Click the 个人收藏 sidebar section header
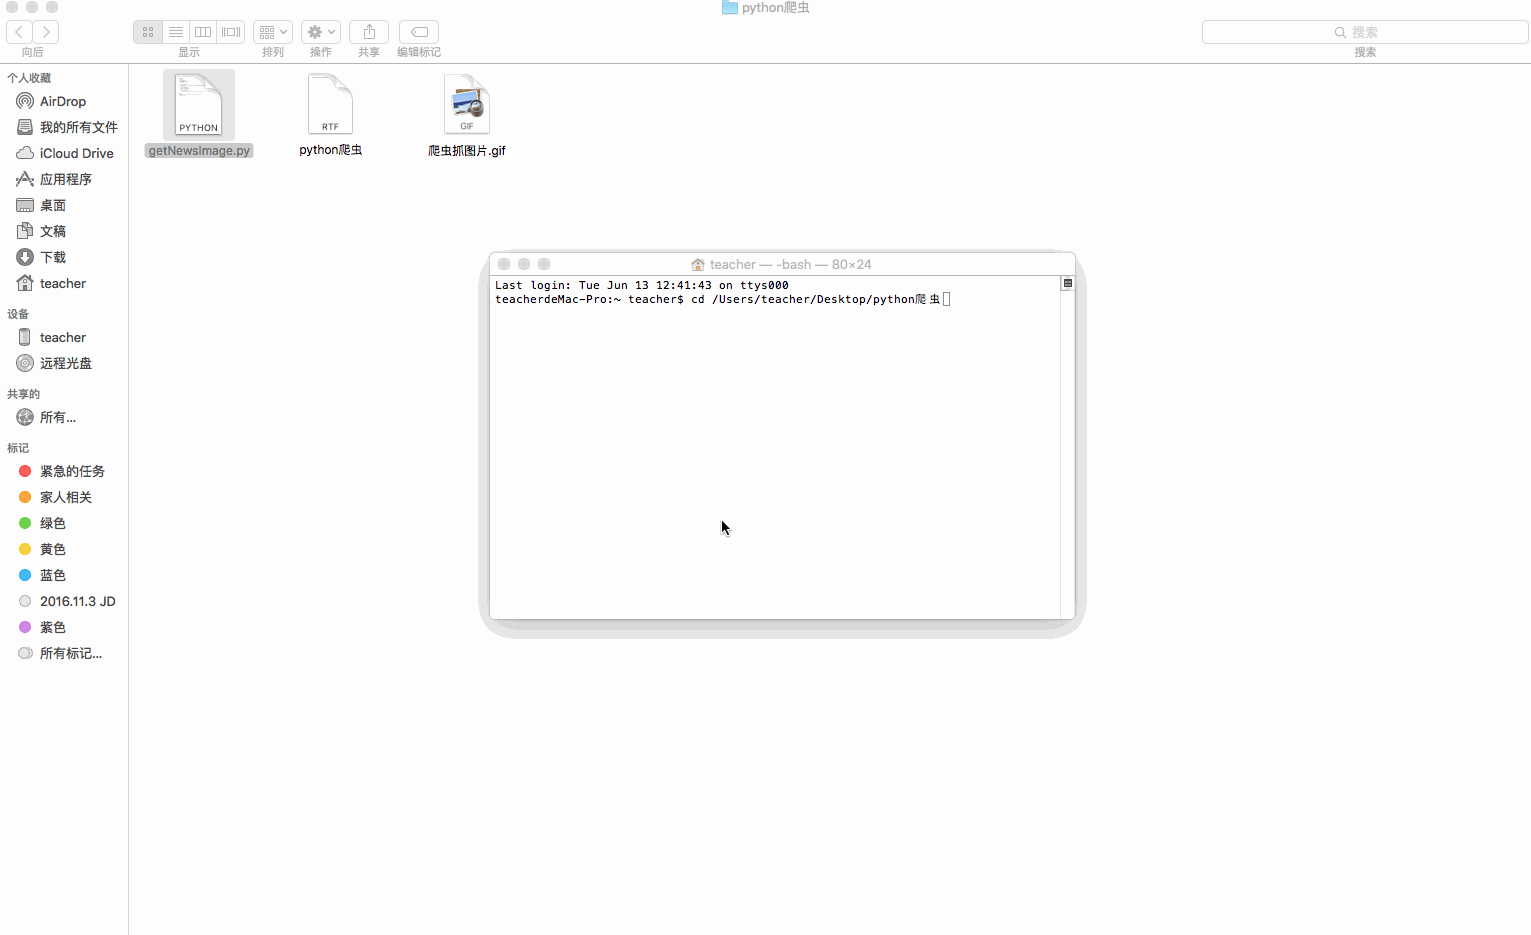The image size is (1531, 935). [29, 78]
